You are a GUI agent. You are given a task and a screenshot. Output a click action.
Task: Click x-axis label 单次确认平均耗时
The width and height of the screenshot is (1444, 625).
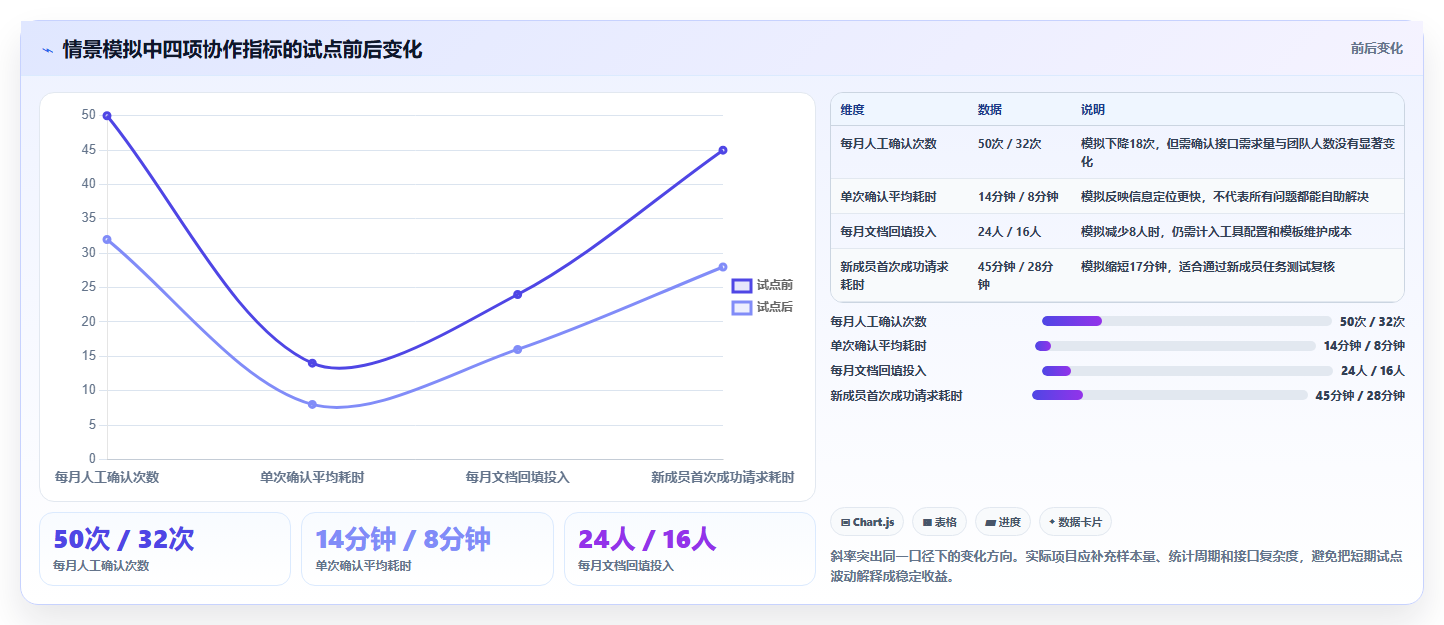(x=312, y=477)
